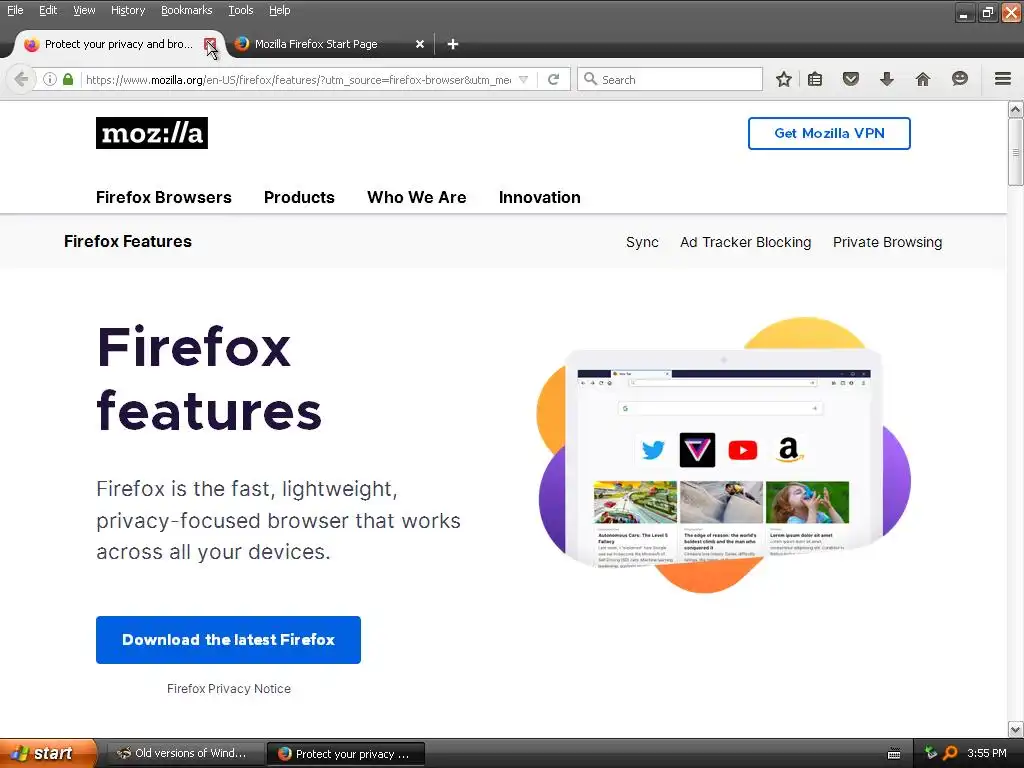Open the Tools menu
1024x768 pixels.
click(240, 10)
